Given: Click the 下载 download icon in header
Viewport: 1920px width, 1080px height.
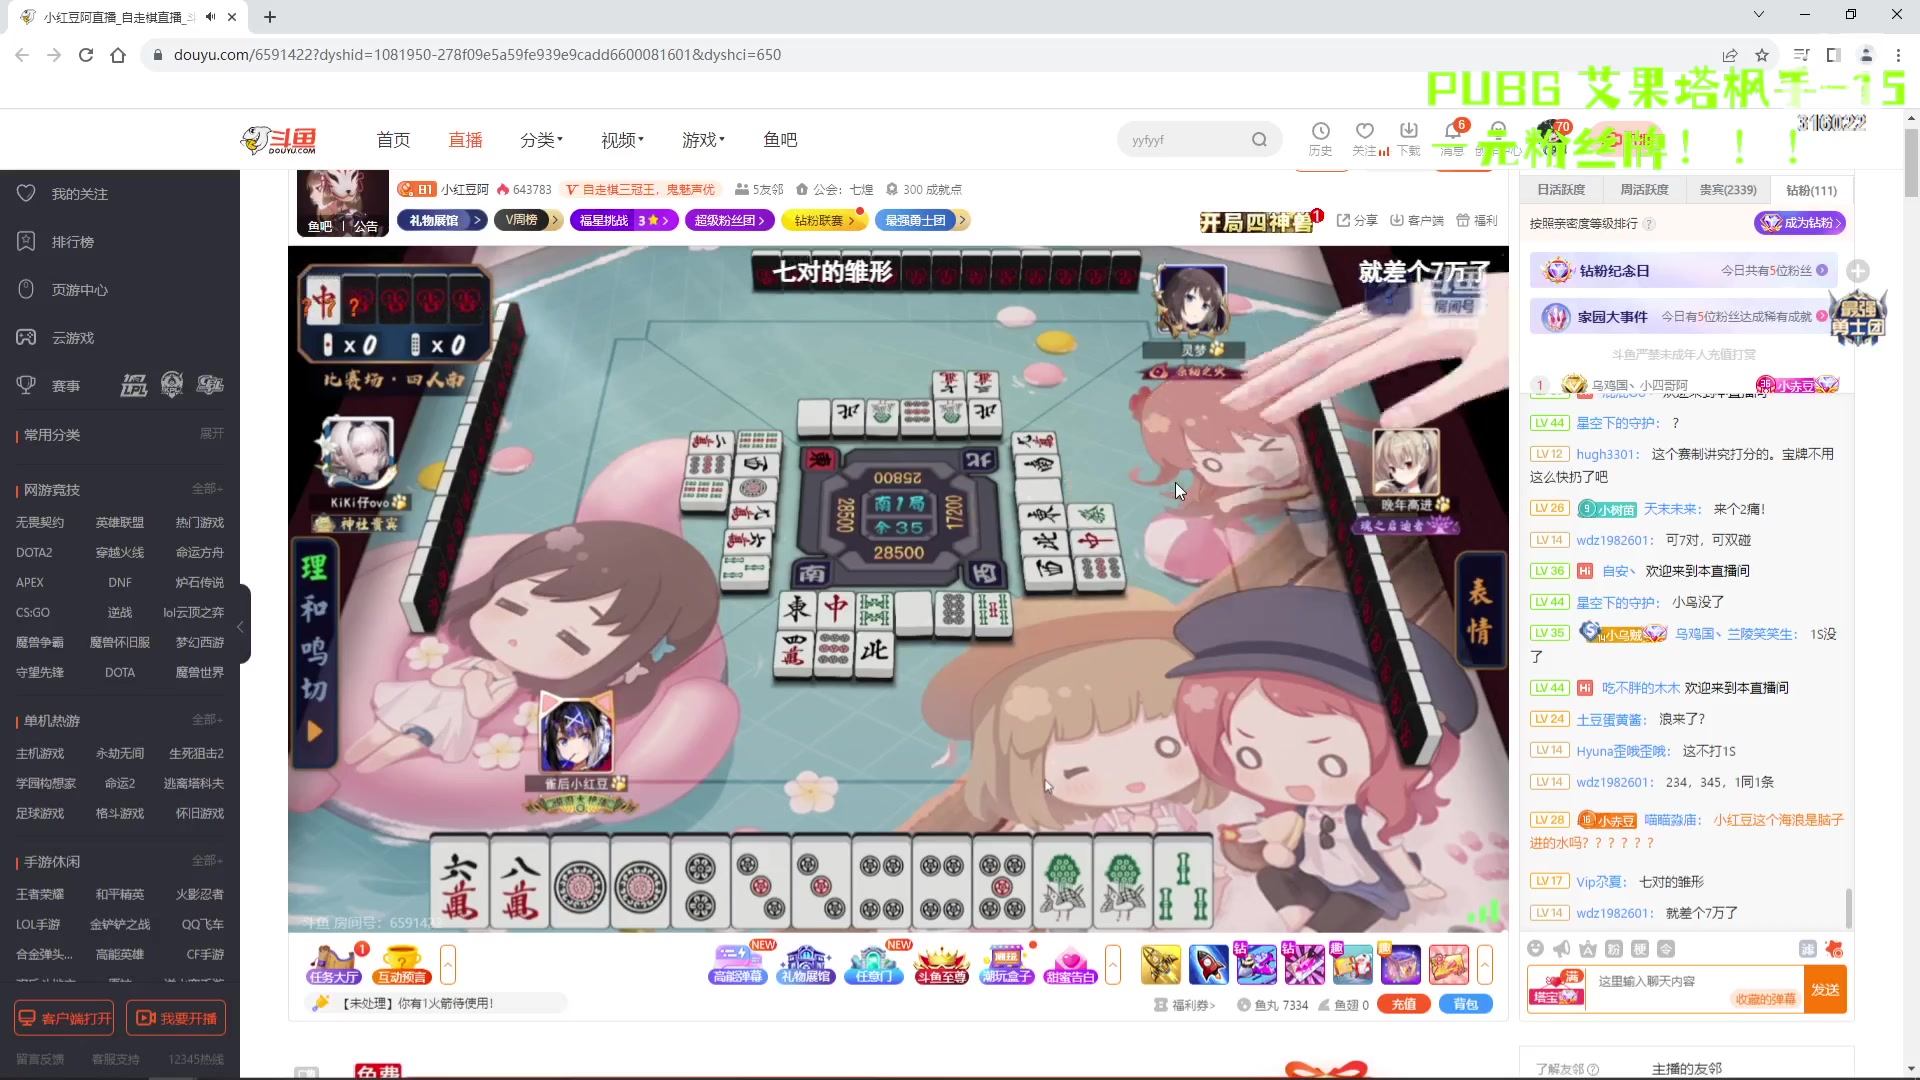Looking at the screenshot, I should 1408,138.
